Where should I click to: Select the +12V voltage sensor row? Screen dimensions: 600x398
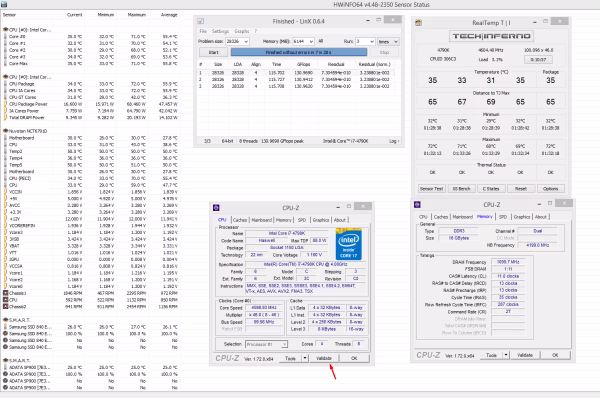click(x=90, y=219)
